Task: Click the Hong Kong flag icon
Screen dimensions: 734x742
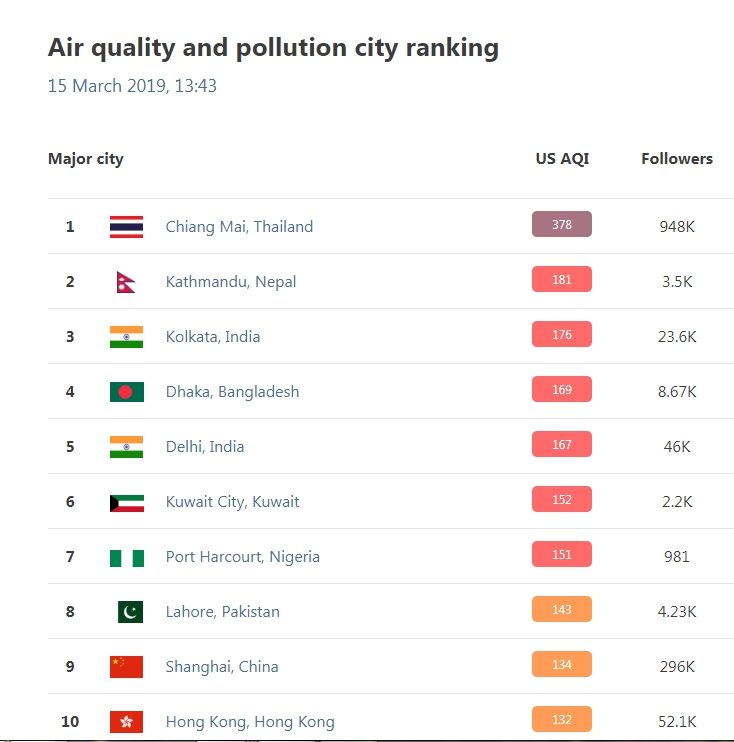Action: [126, 722]
